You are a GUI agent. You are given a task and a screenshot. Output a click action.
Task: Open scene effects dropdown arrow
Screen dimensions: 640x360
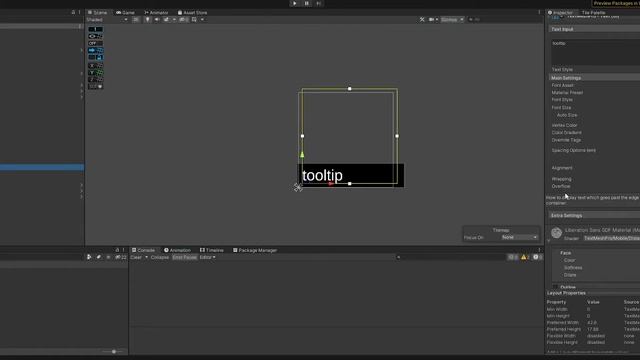pos(174,20)
